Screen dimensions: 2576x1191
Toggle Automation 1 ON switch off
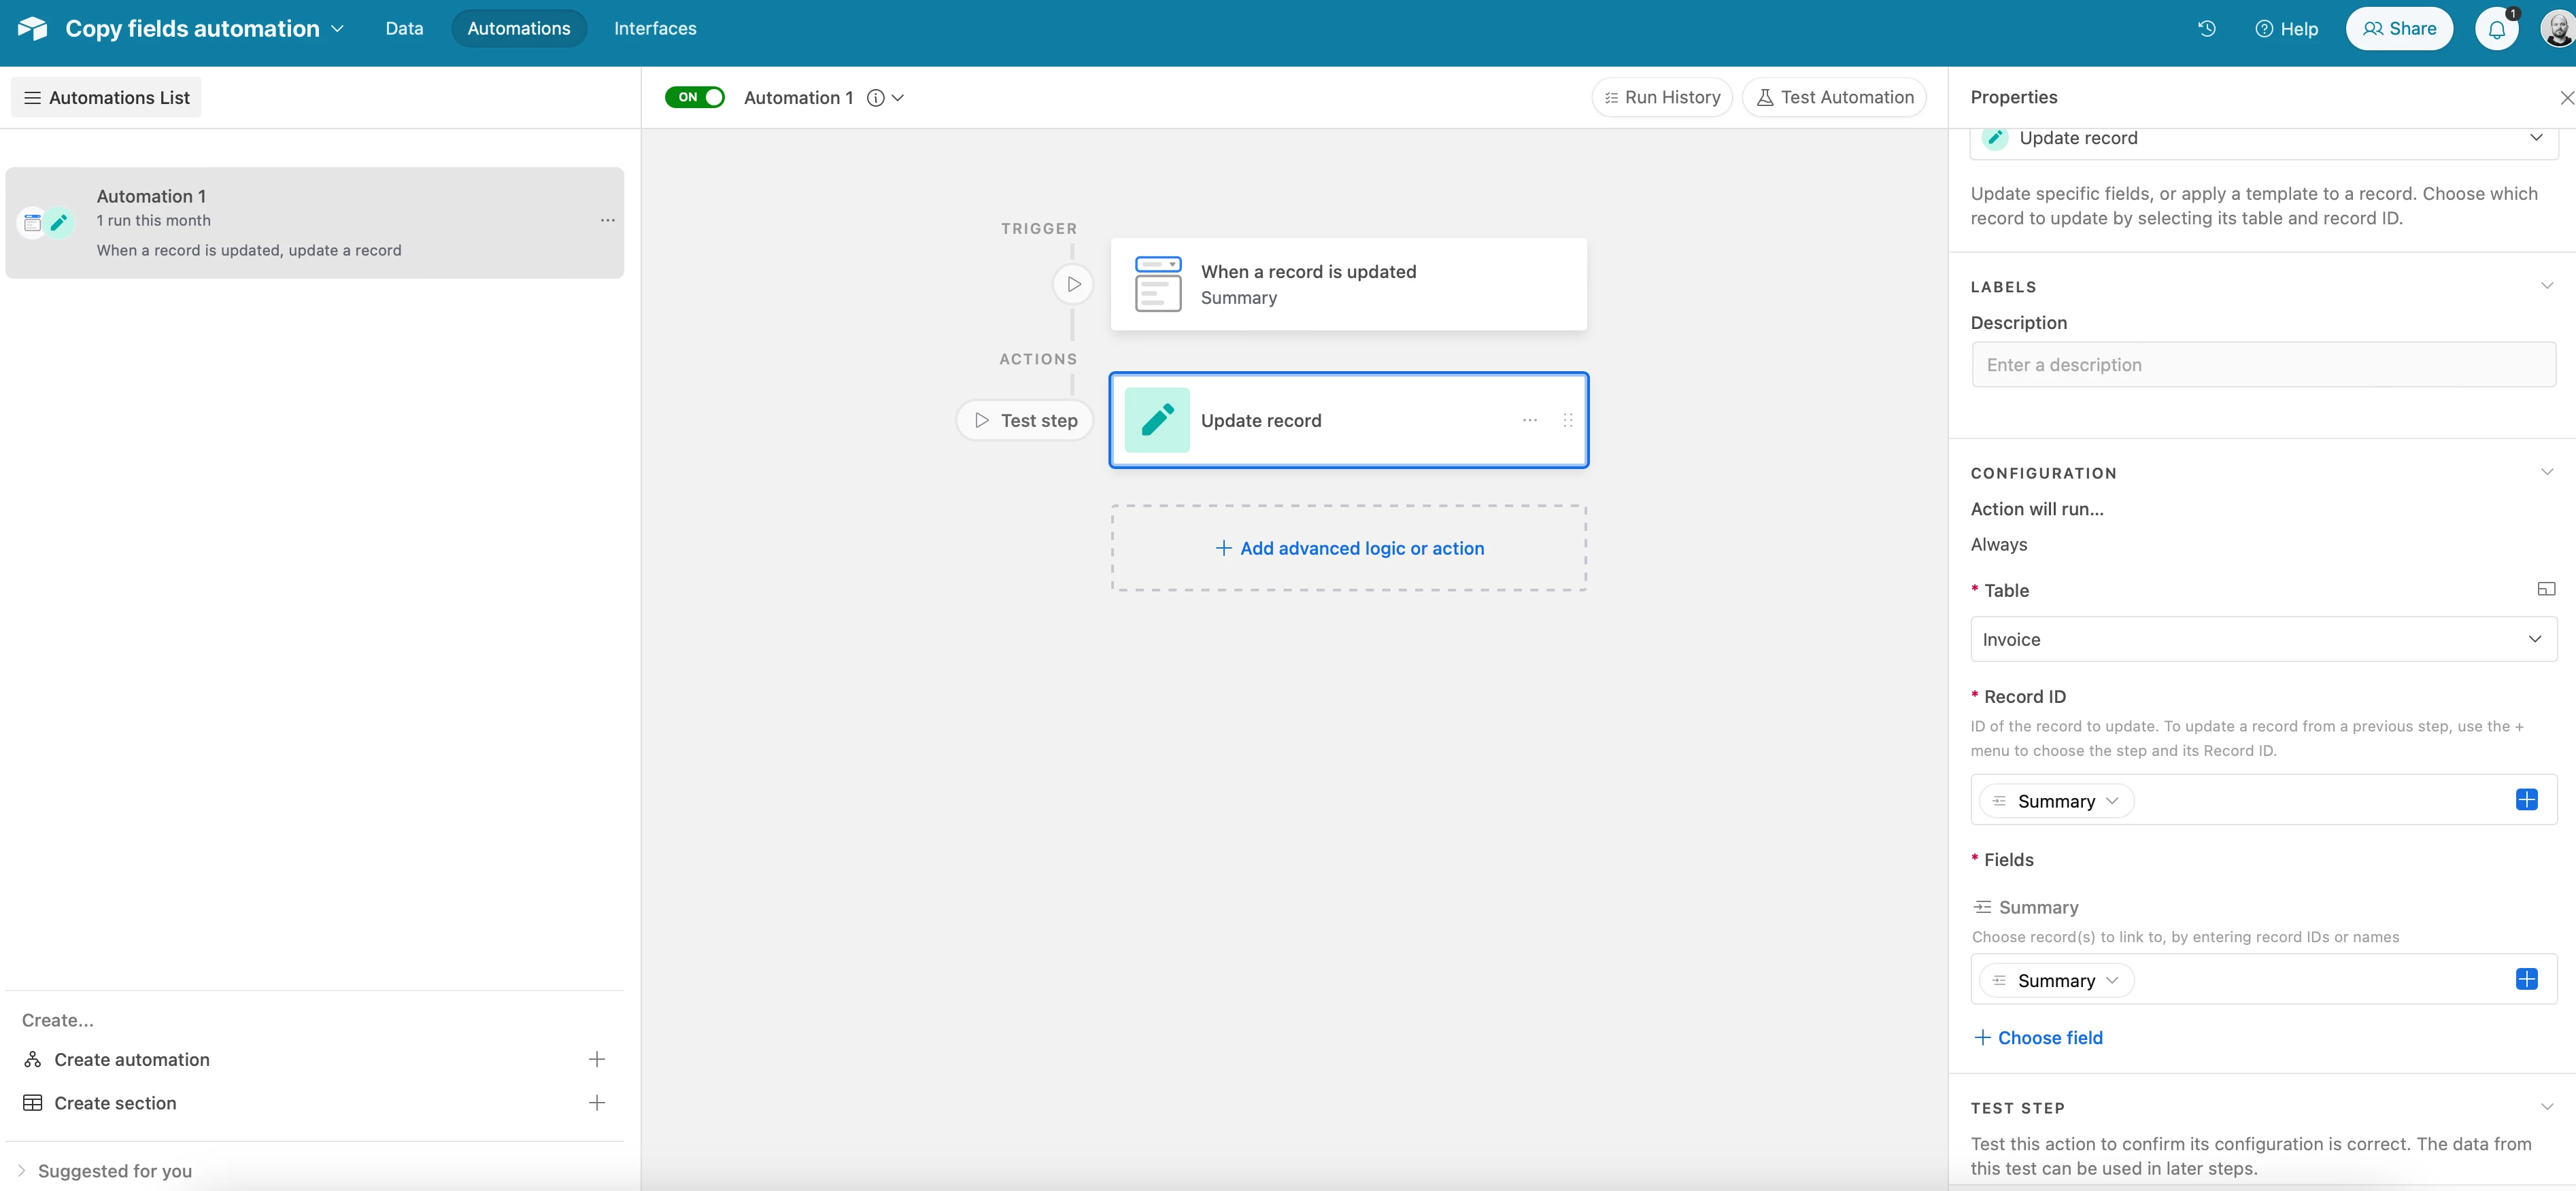695,97
